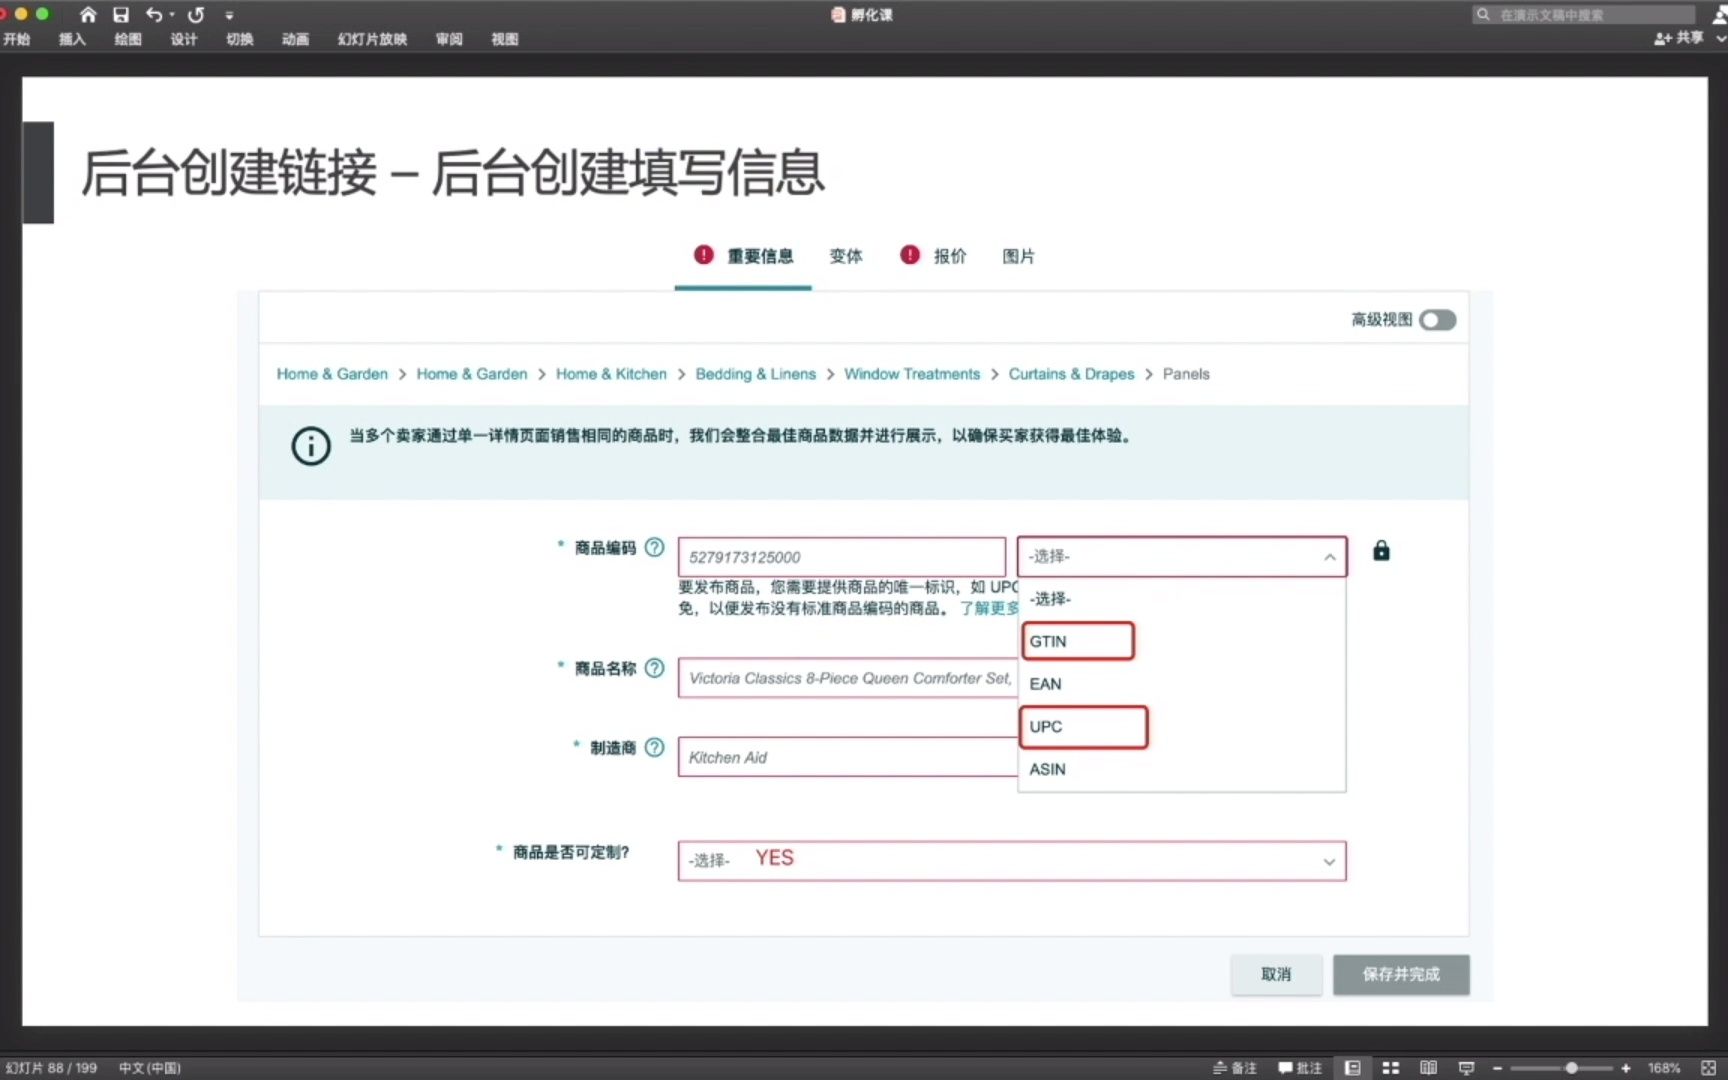Click the Redo icon
Screen dimensions: 1728x1080
[x=194, y=14]
